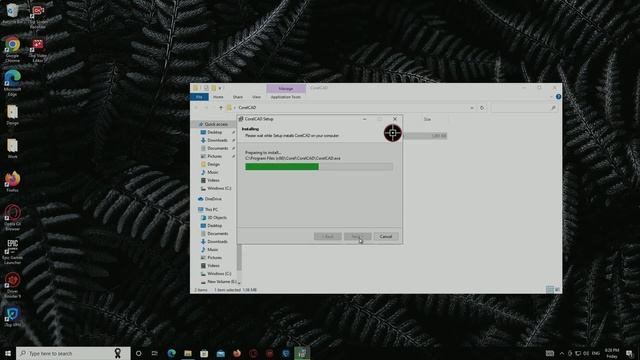Screen dimensions: 640x360
Task: Open the VPN shield desktop shortcut
Action: tap(12, 317)
